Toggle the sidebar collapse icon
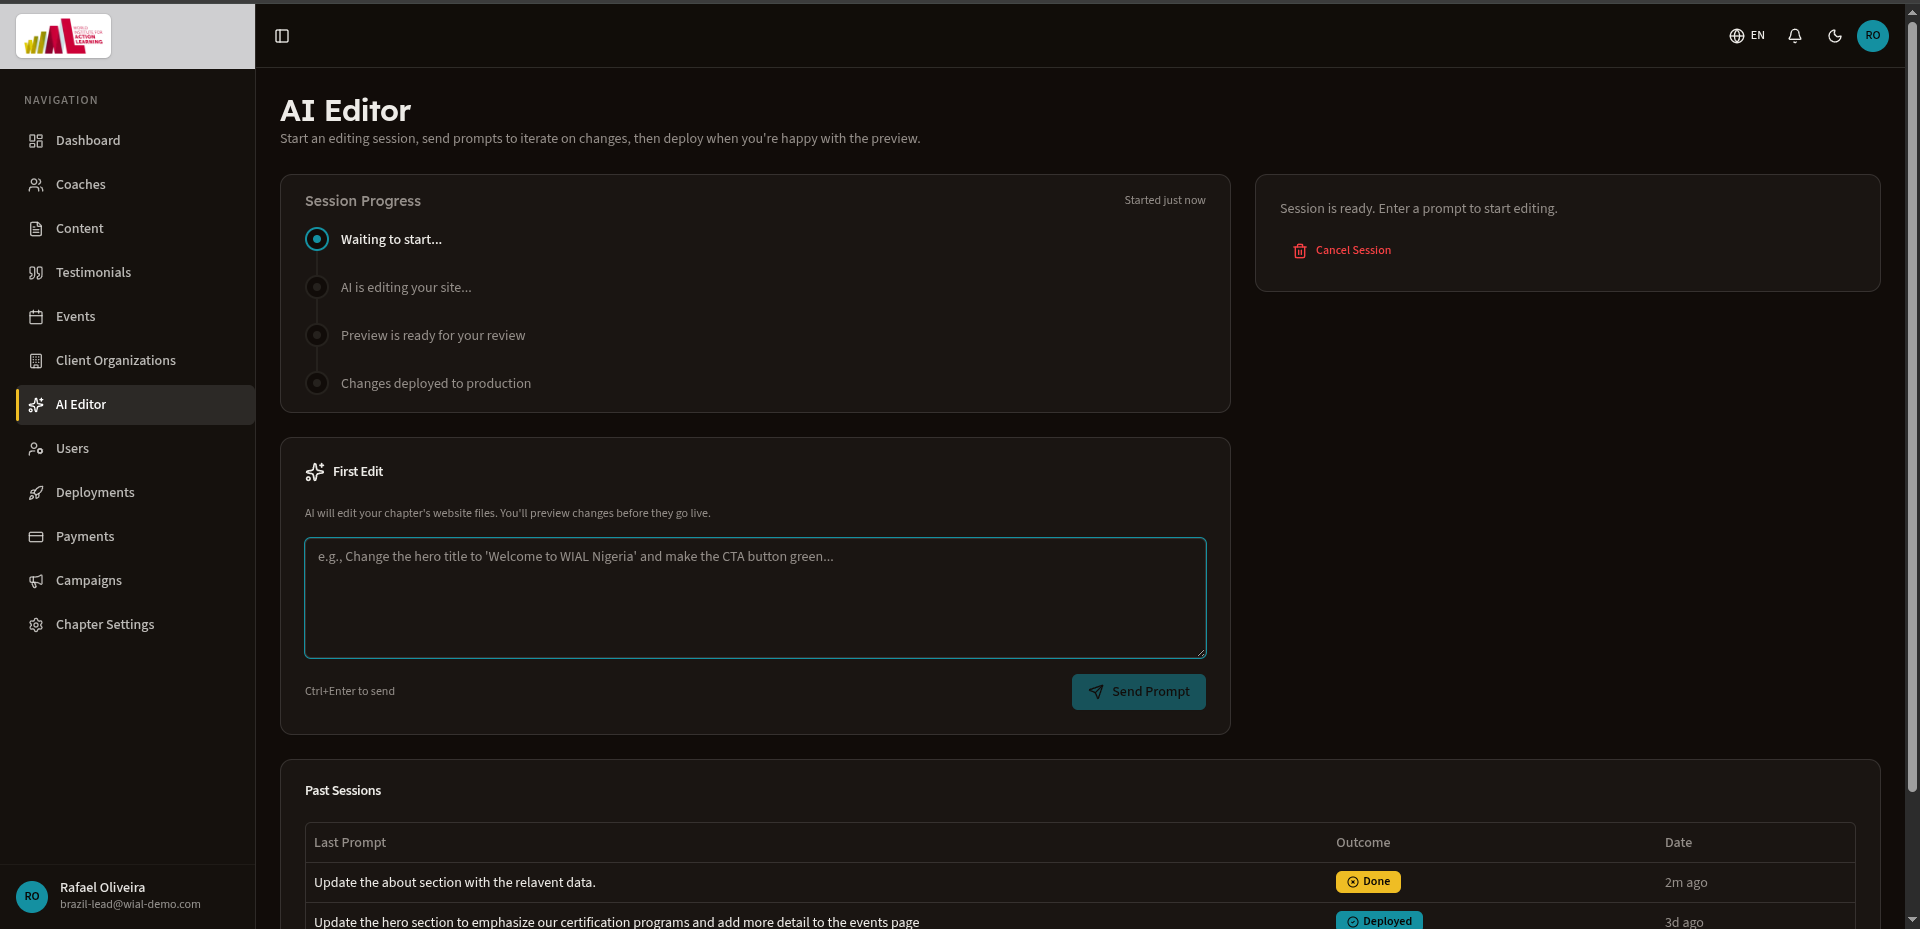The width and height of the screenshot is (1920, 929). pos(282,36)
